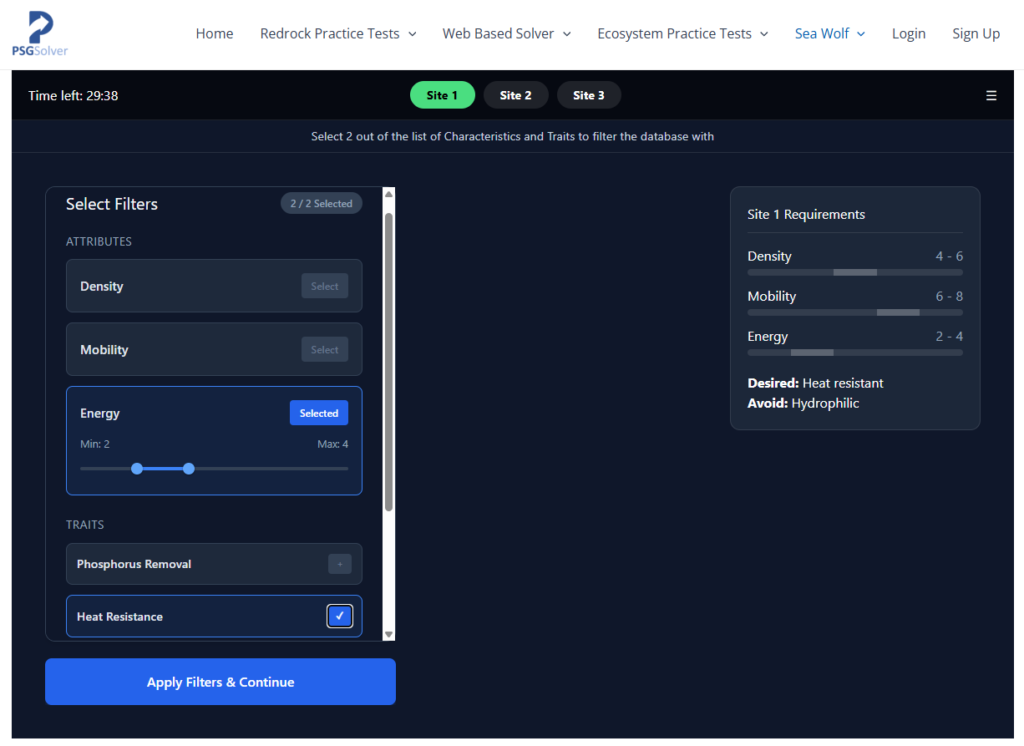Expand Ecosystem Practice Tests dropdown

click(x=682, y=34)
